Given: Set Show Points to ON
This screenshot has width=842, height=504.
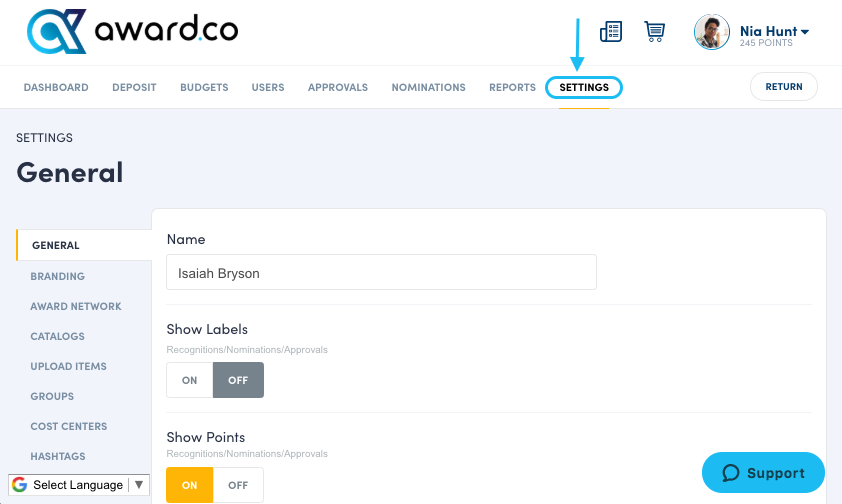Looking at the screenshot, I should (x=190, y=485).
